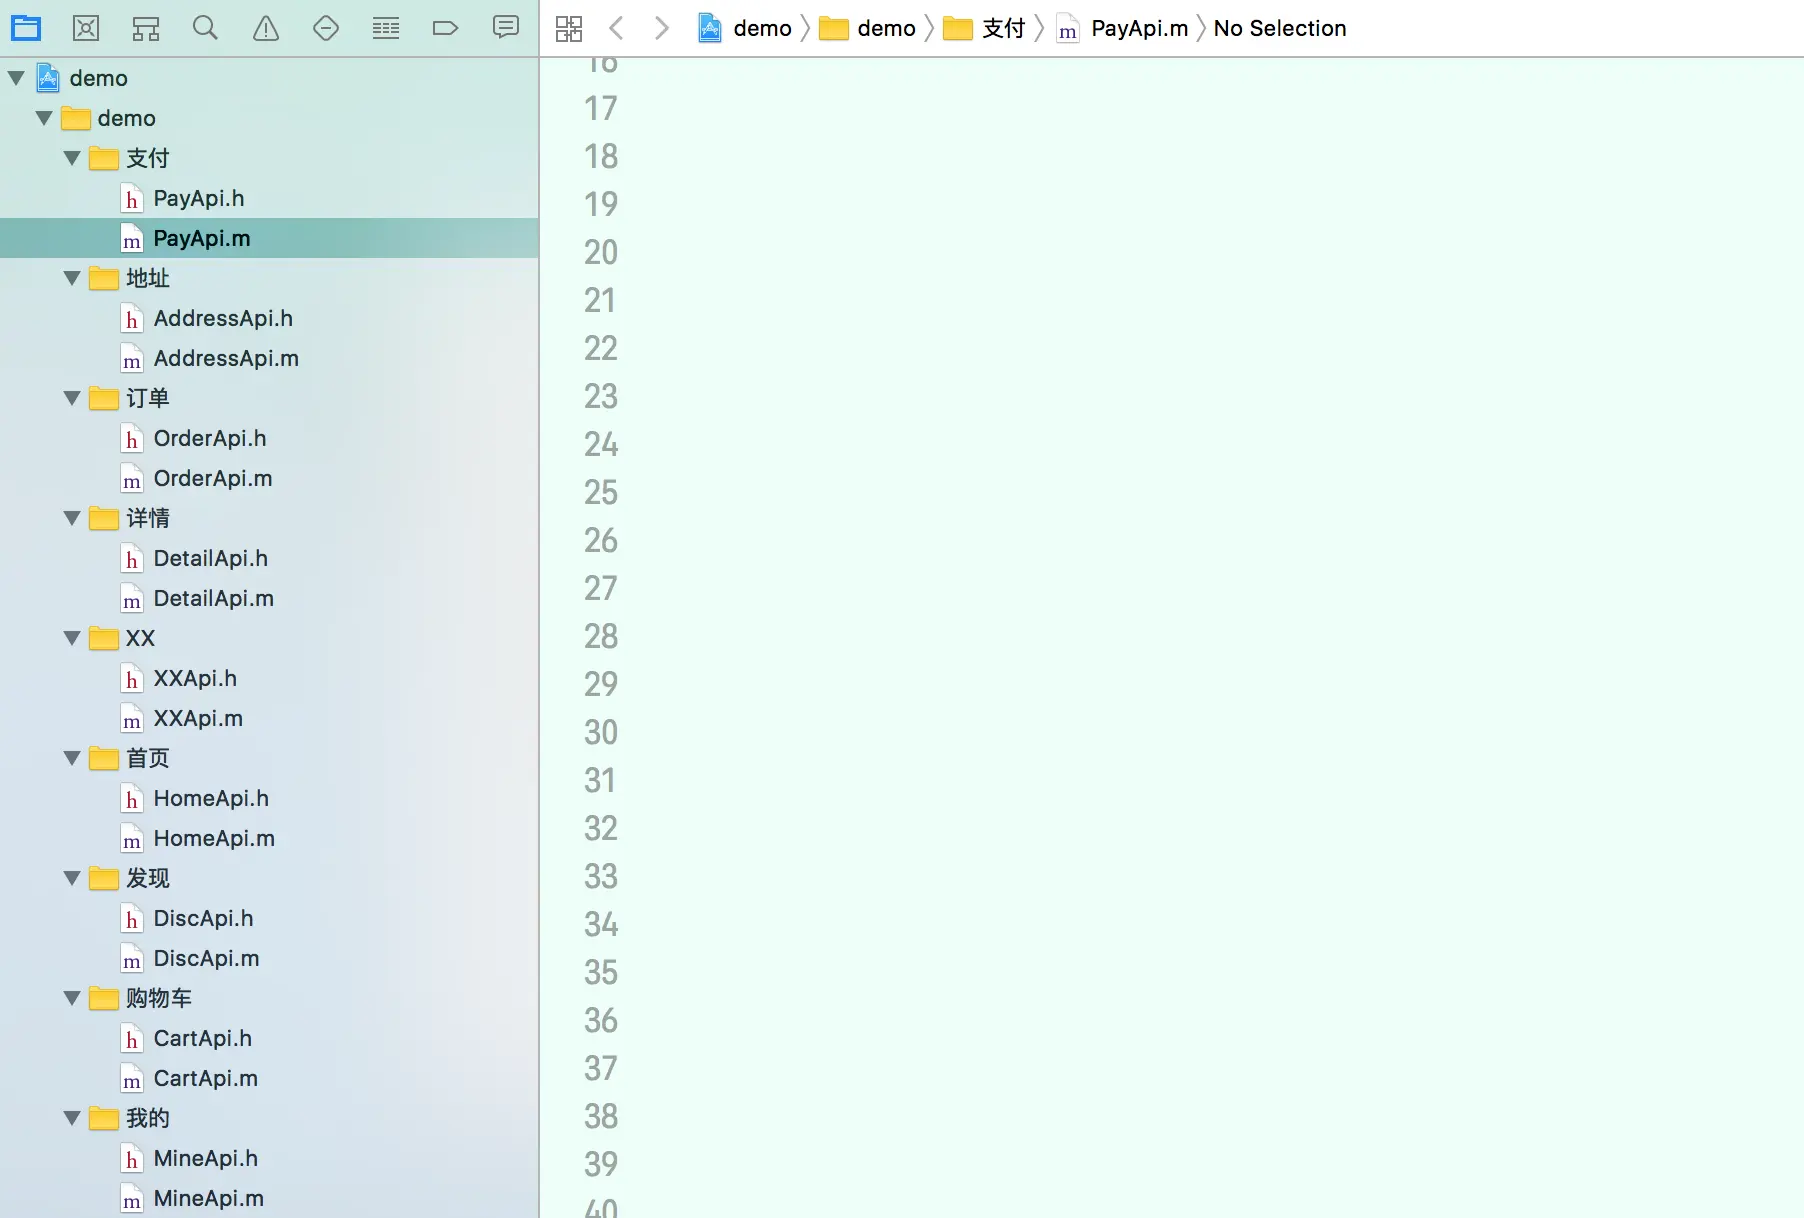Open the Symbol navigator icon

pos(146,28)
